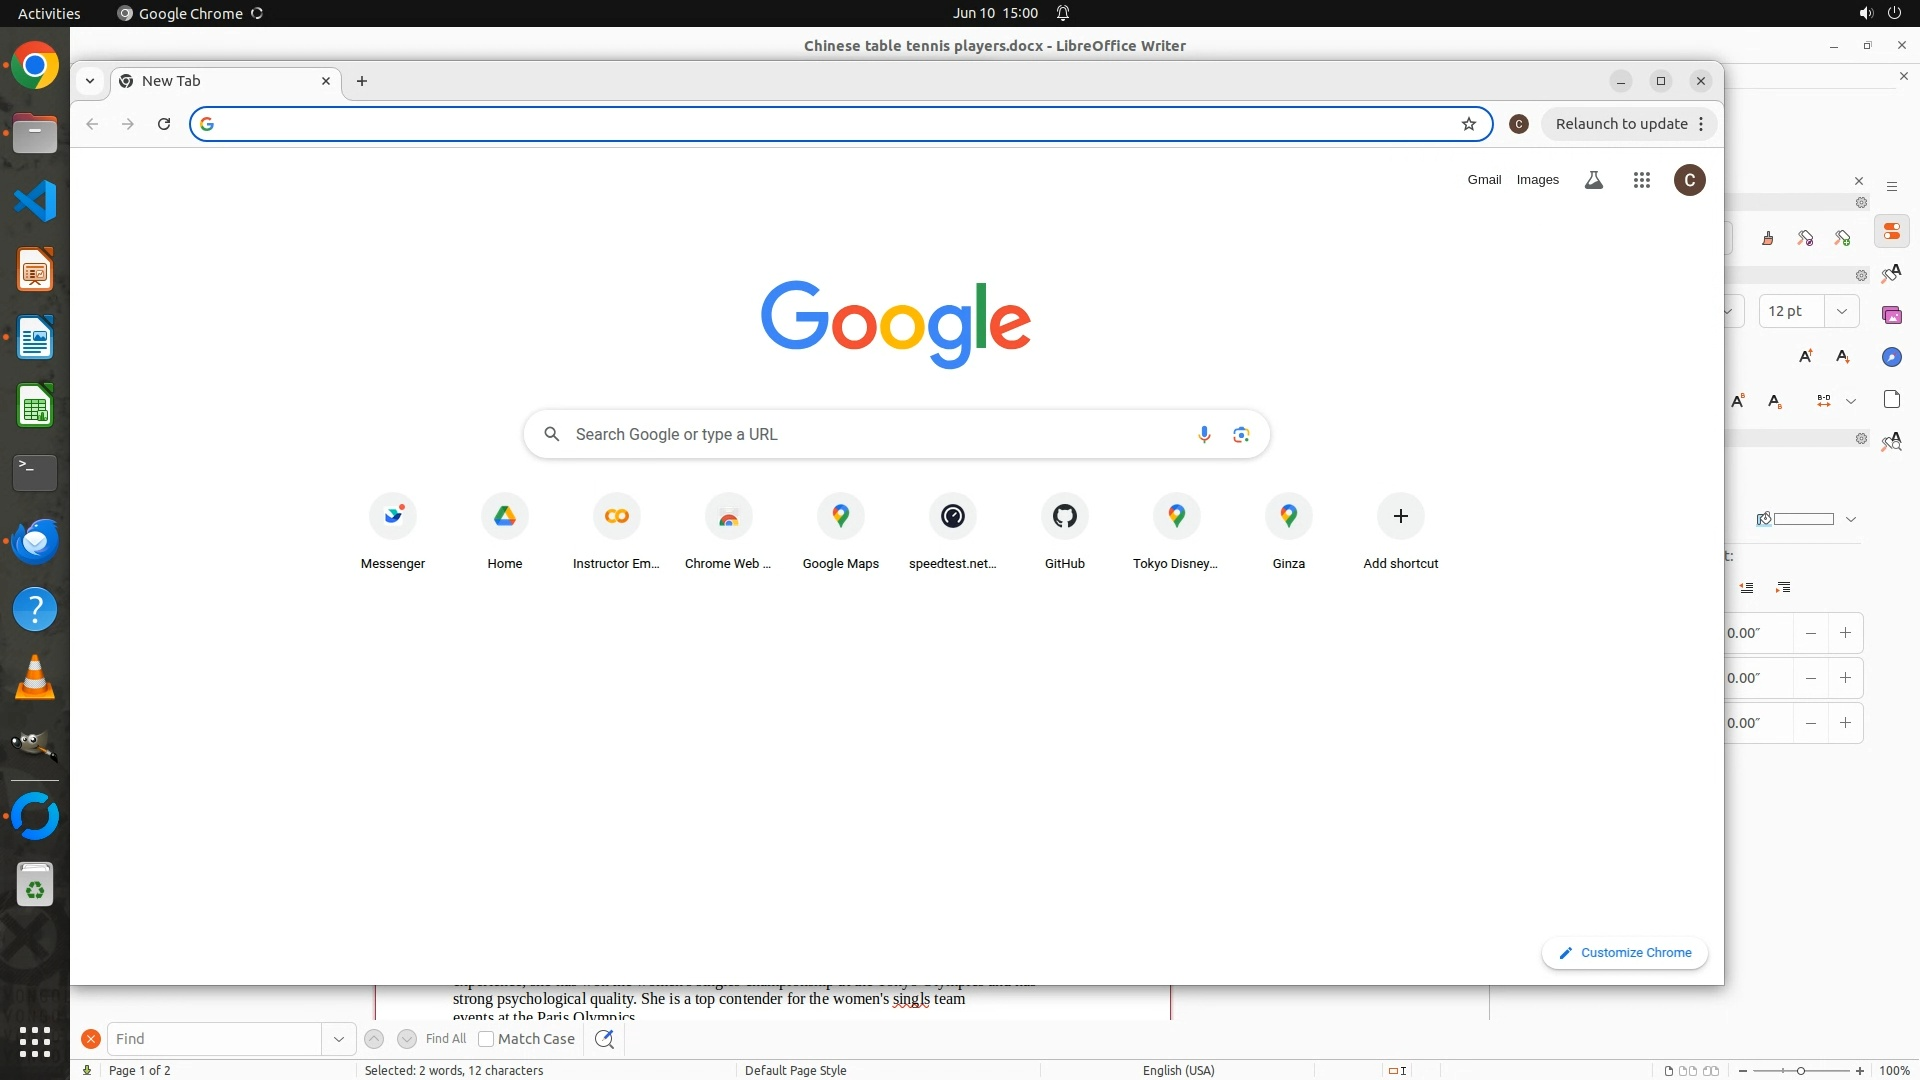Expand the Find history dropdown
The image size is (1920, 1080).
pyautogui.click(x=339, y=1039)
